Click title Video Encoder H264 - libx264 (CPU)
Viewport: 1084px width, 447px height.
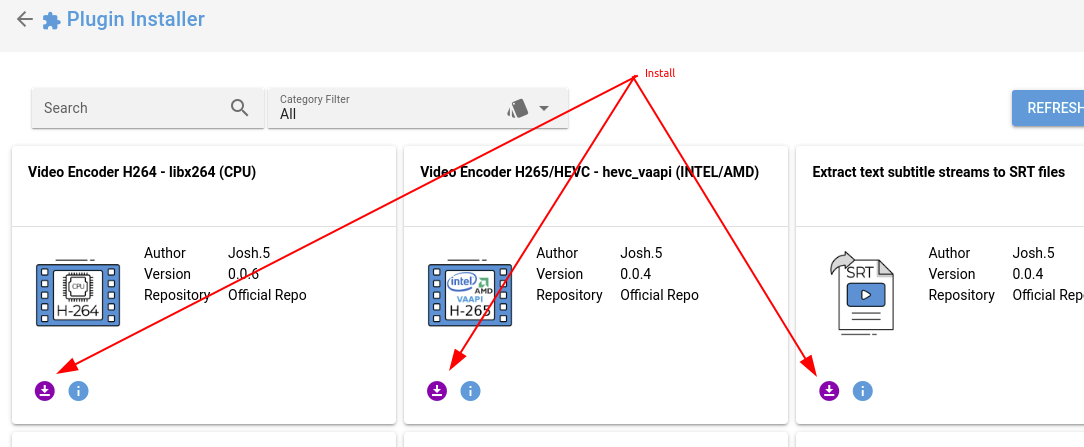pyautogui.click(x=142, y=172)
